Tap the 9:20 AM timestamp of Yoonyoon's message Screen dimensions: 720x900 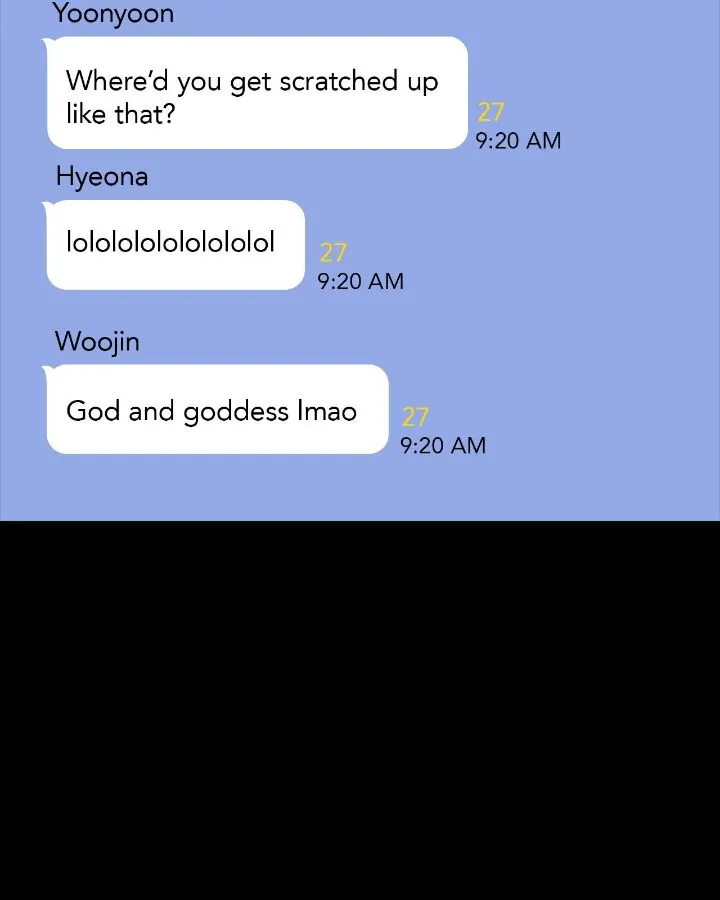pyautogui.click(x=518, y=141)
